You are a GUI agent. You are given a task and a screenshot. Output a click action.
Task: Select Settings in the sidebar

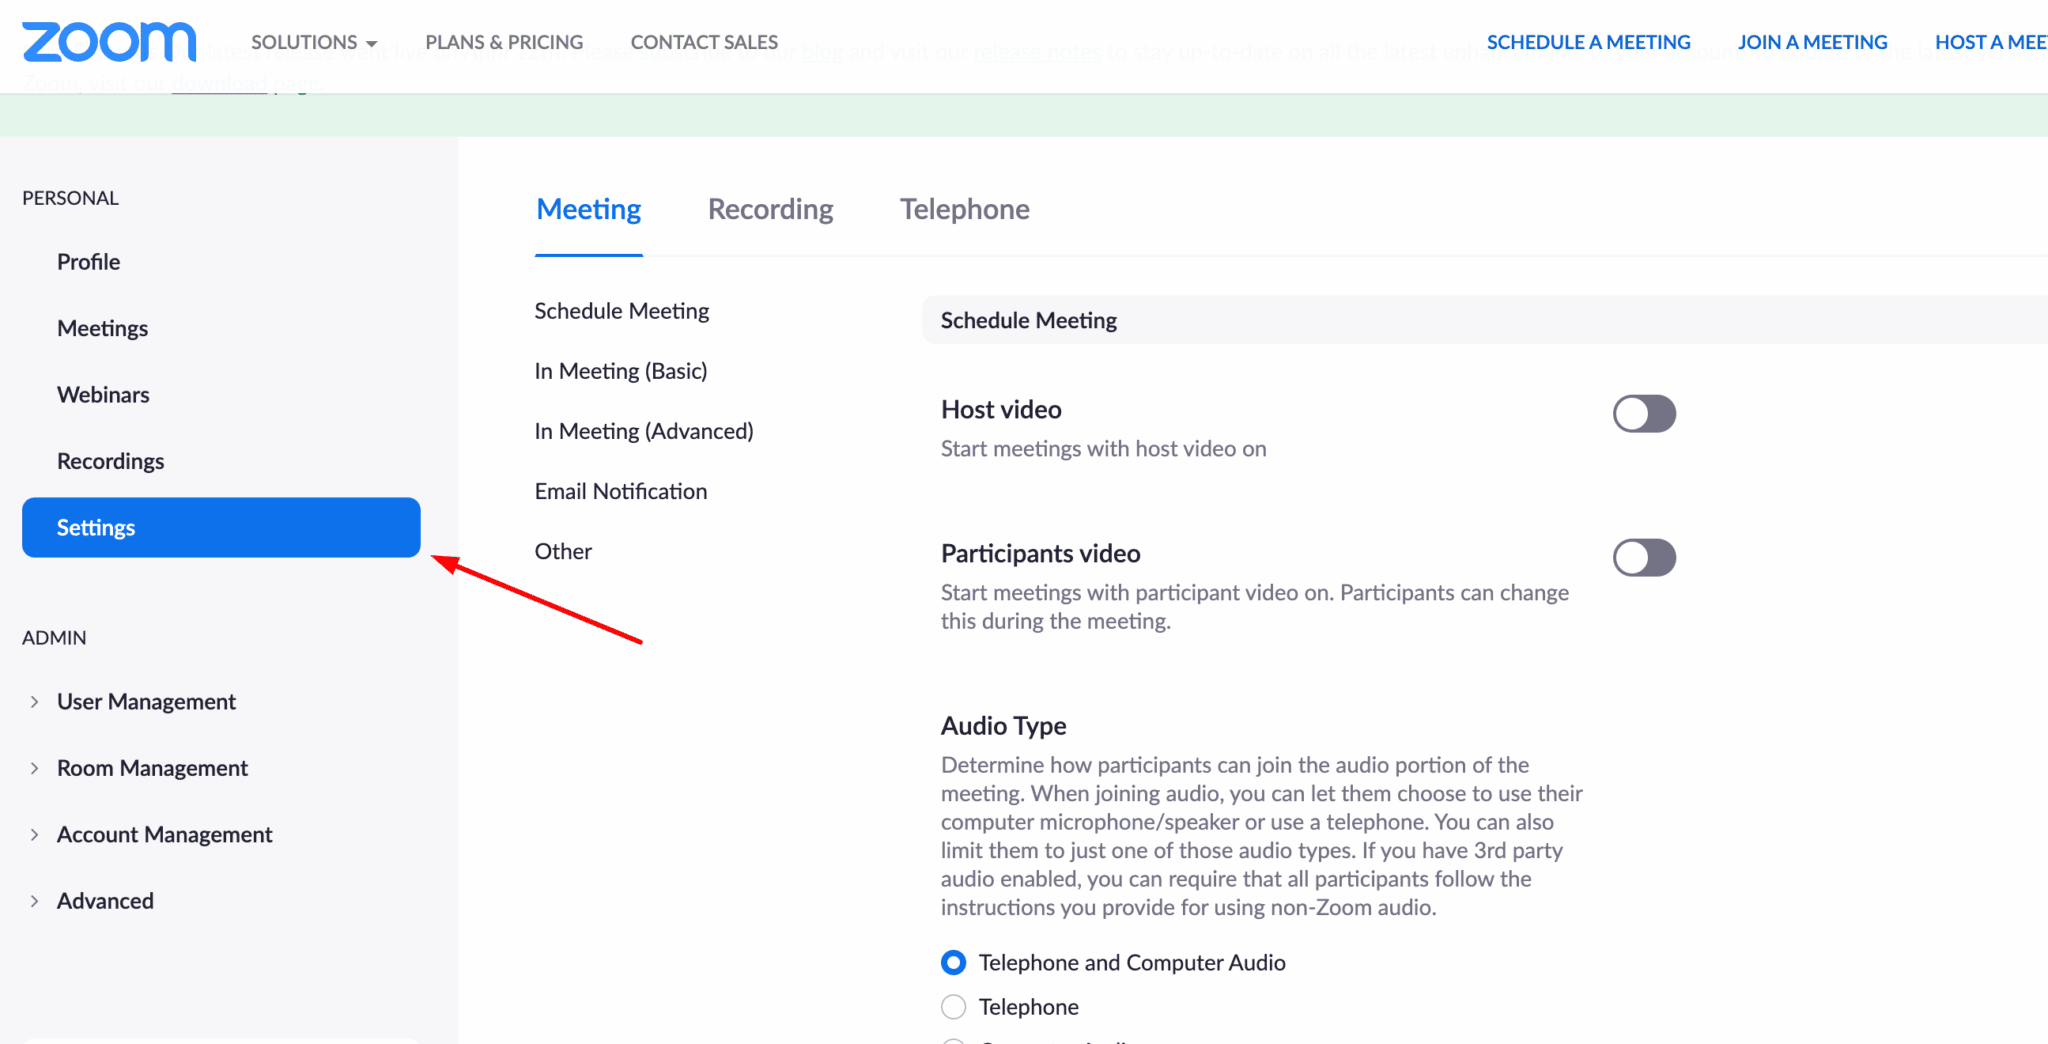221,527
